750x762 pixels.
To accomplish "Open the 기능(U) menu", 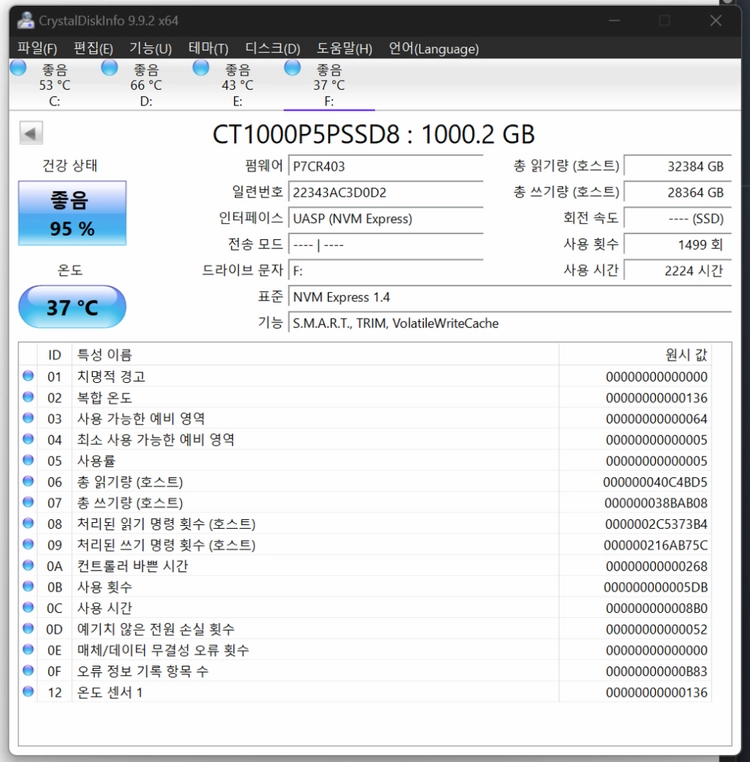I will [150, 49].
